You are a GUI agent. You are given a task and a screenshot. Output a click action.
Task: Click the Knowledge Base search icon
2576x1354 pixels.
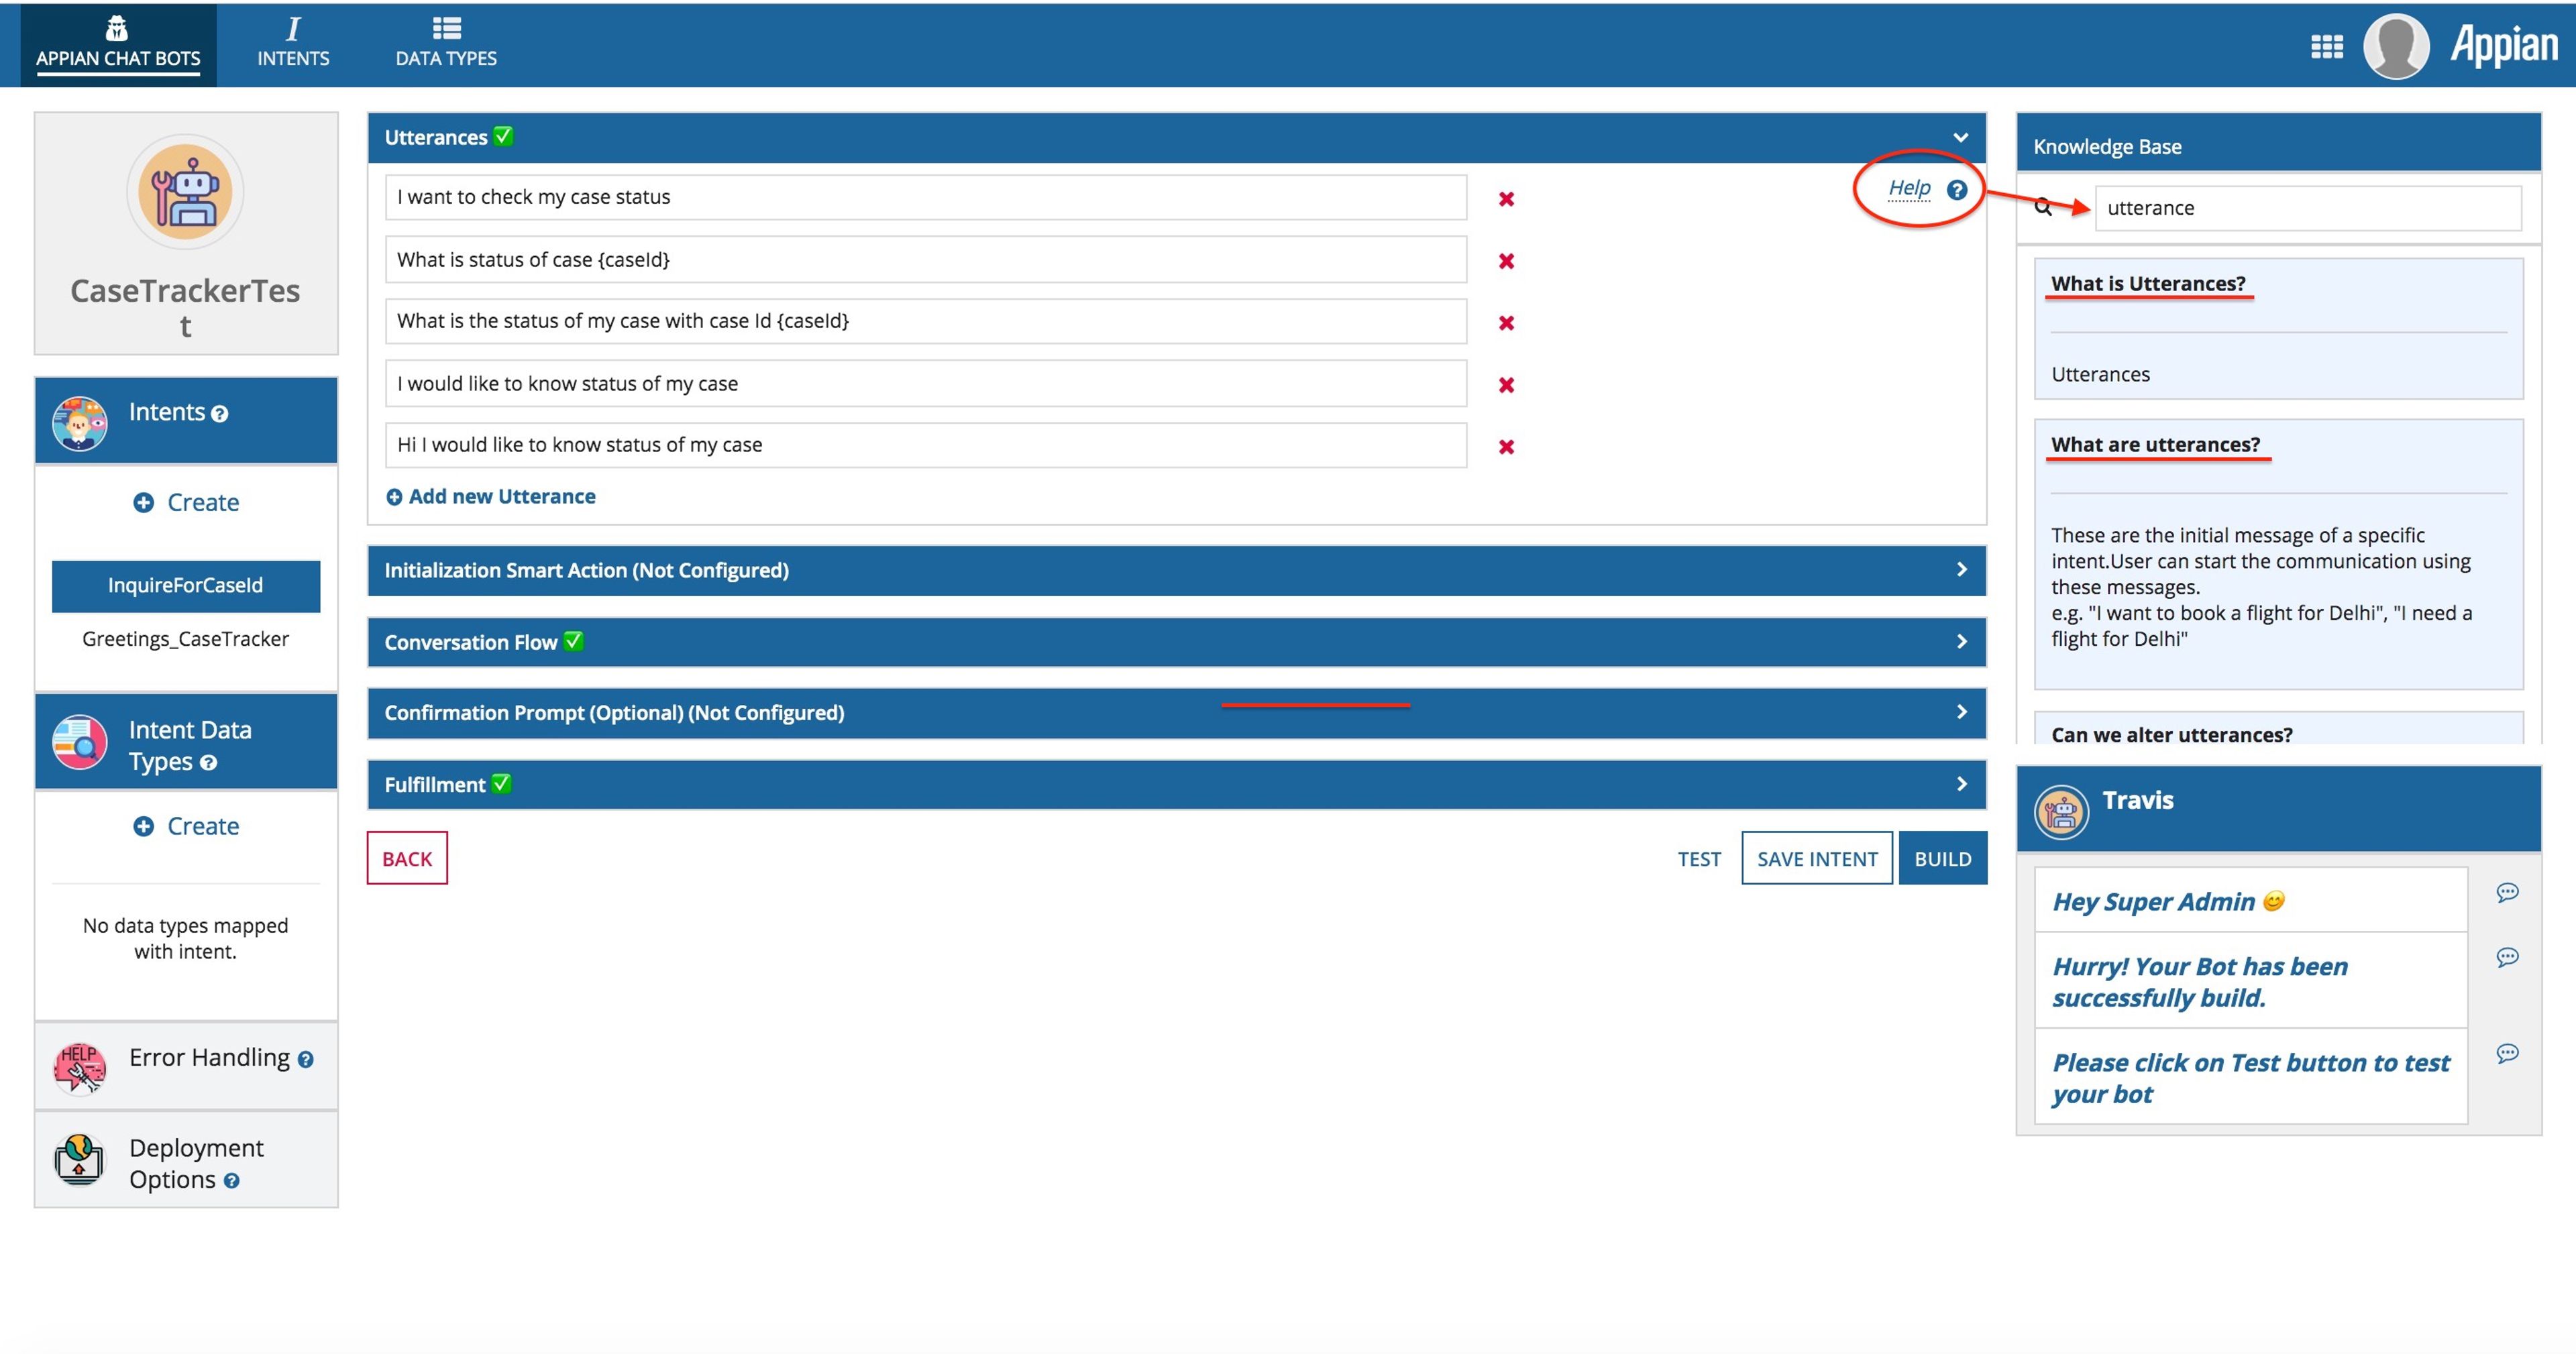pos(2044,207)
